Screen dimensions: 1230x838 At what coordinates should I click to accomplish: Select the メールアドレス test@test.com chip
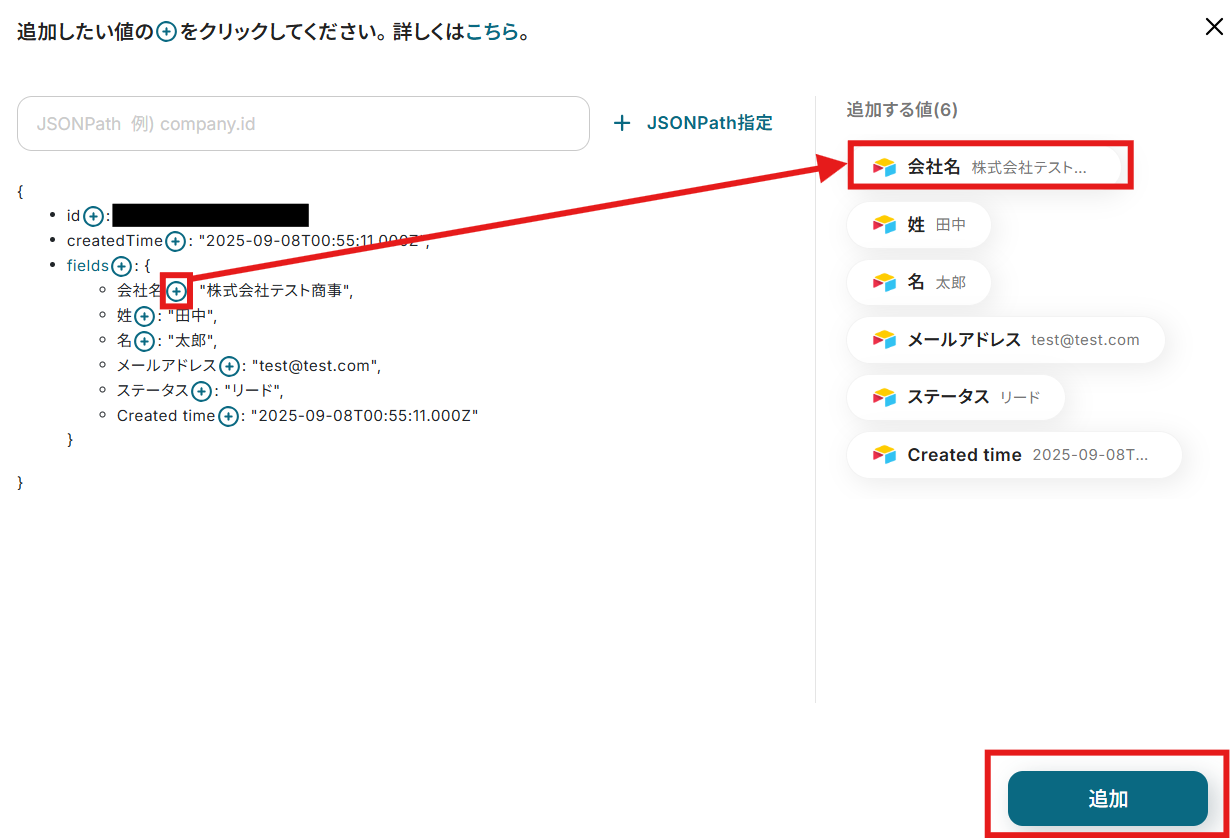tap(1005, 340)
